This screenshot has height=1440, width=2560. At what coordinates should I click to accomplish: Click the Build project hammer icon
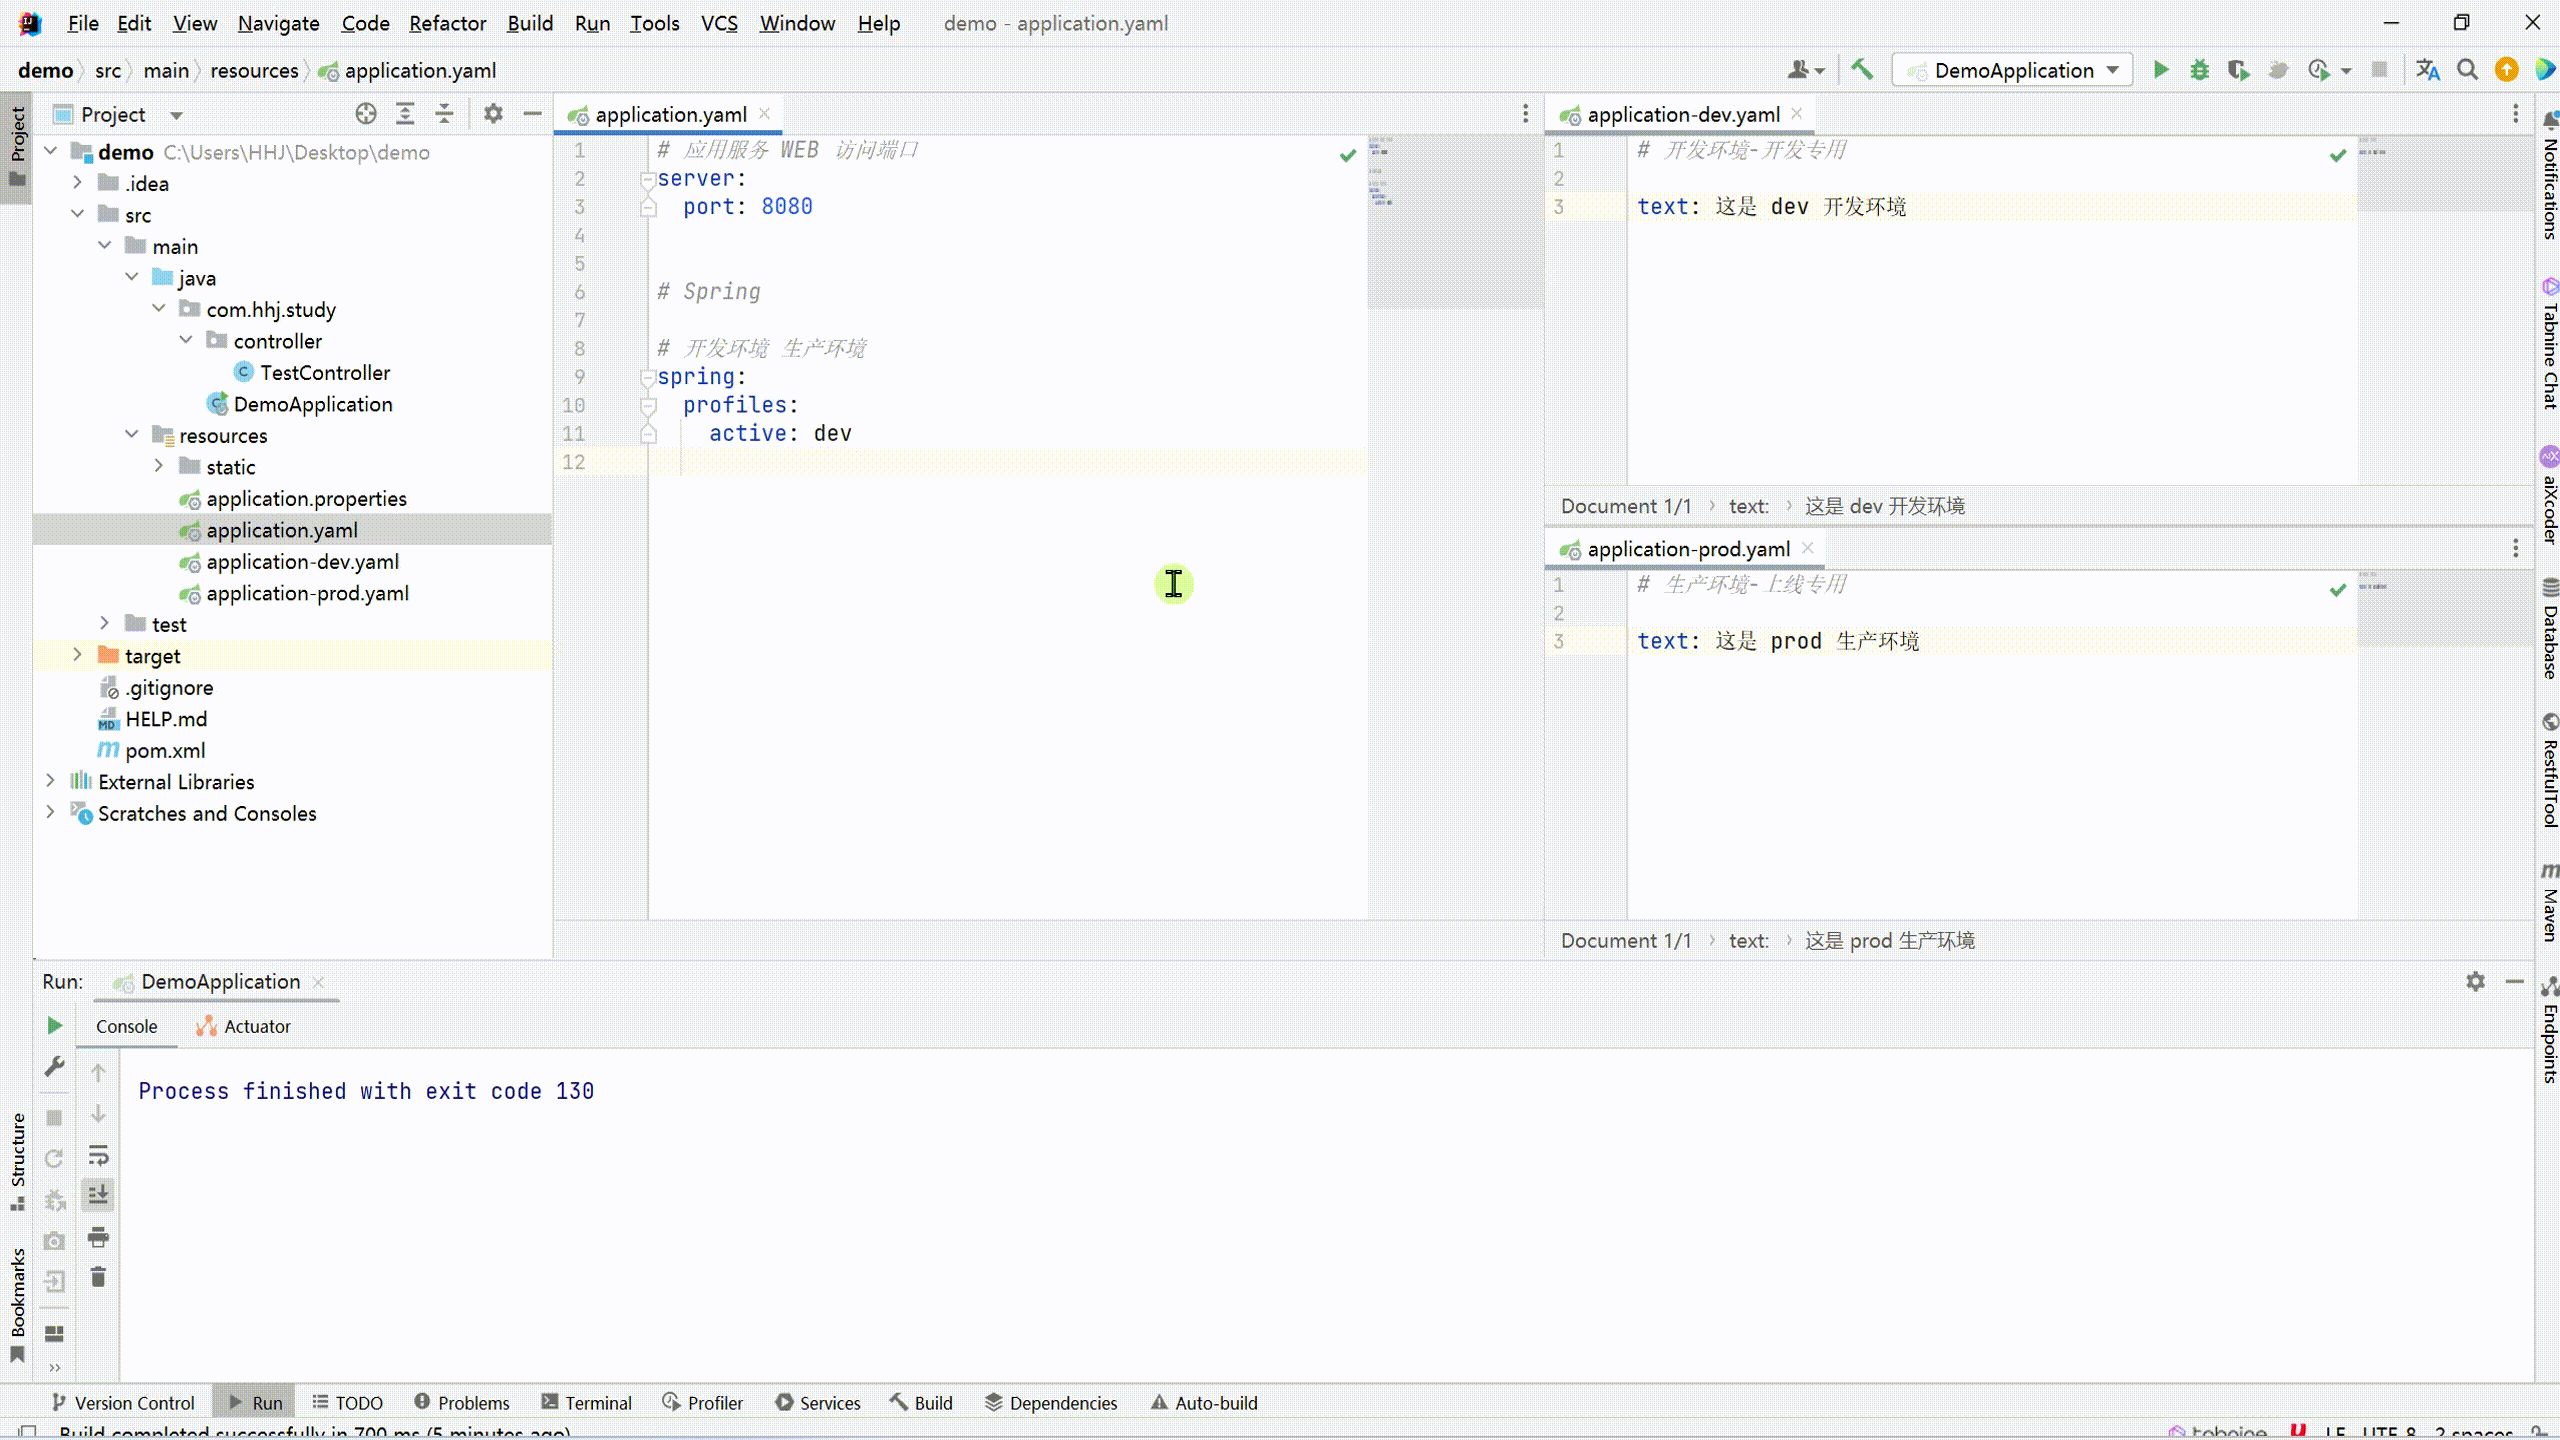coord(1861,70)
